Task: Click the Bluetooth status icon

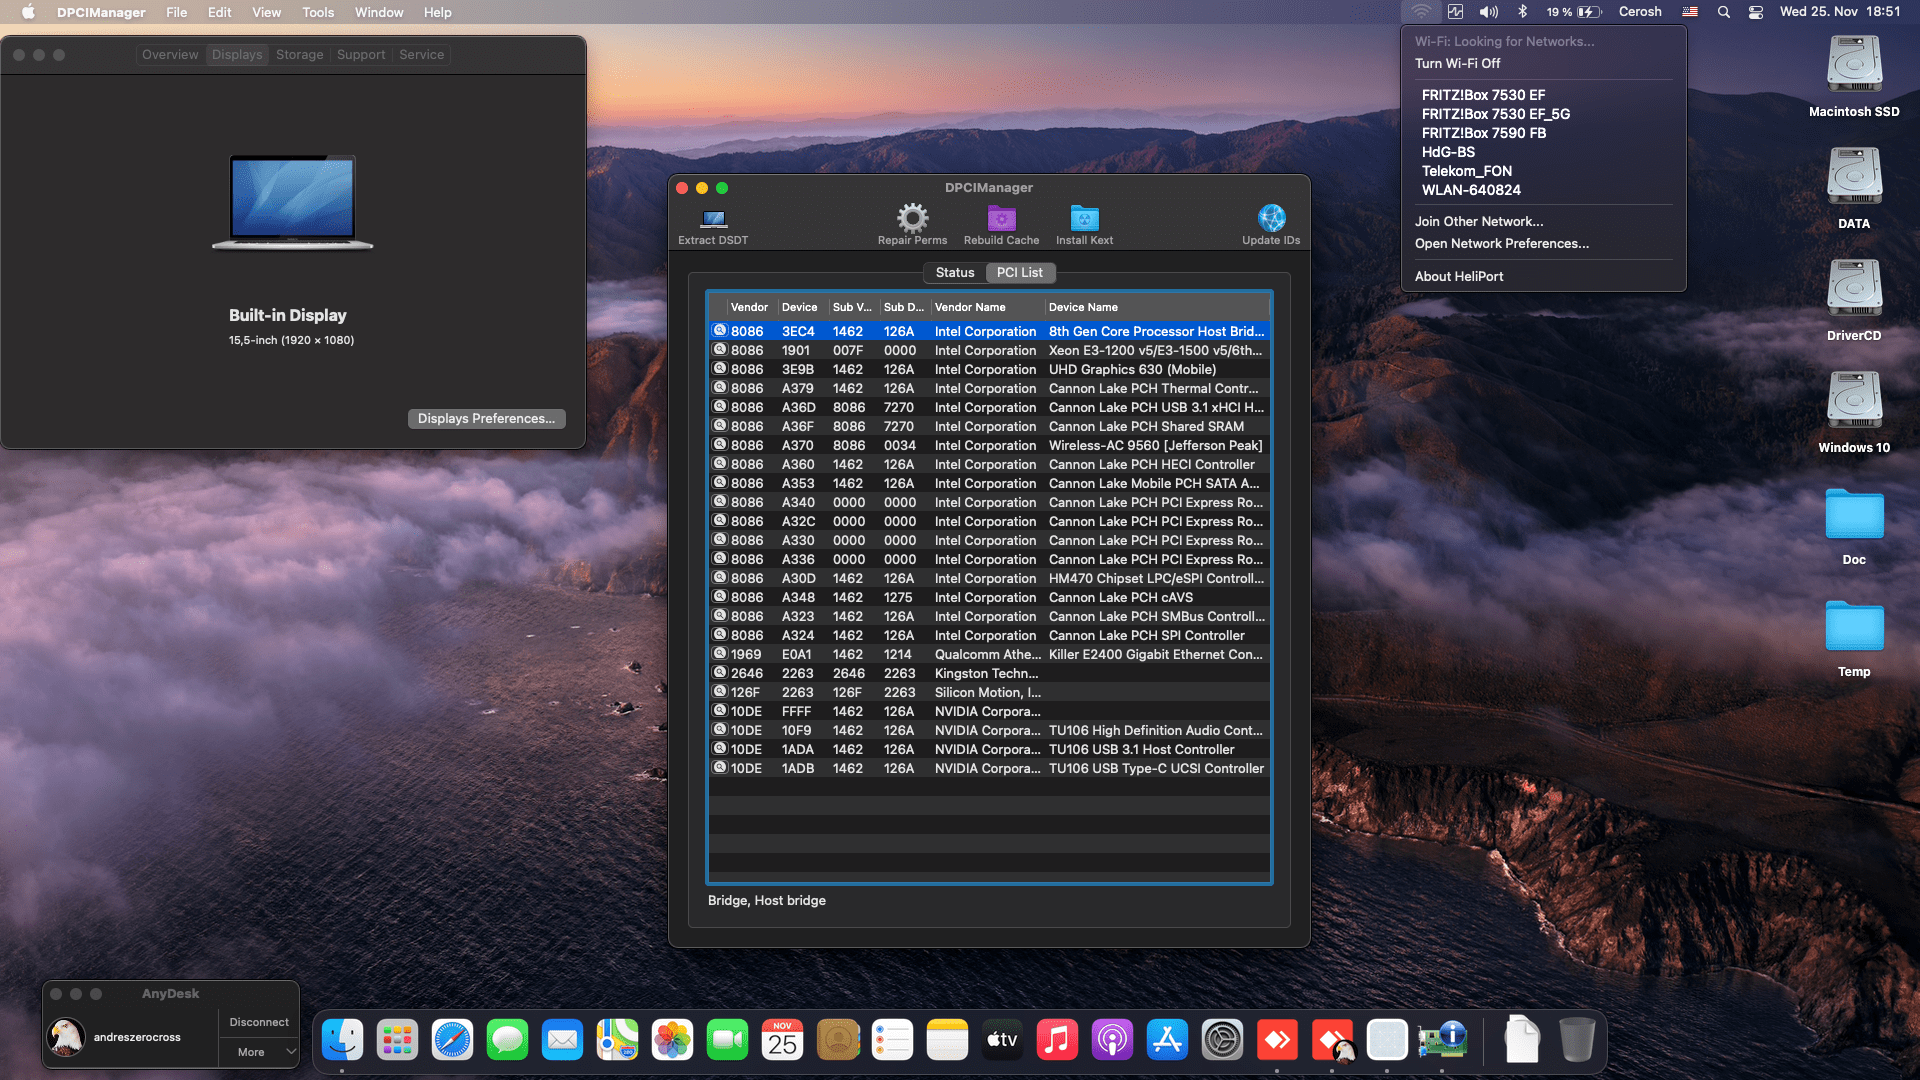Action: click(x=1523, y=12)
